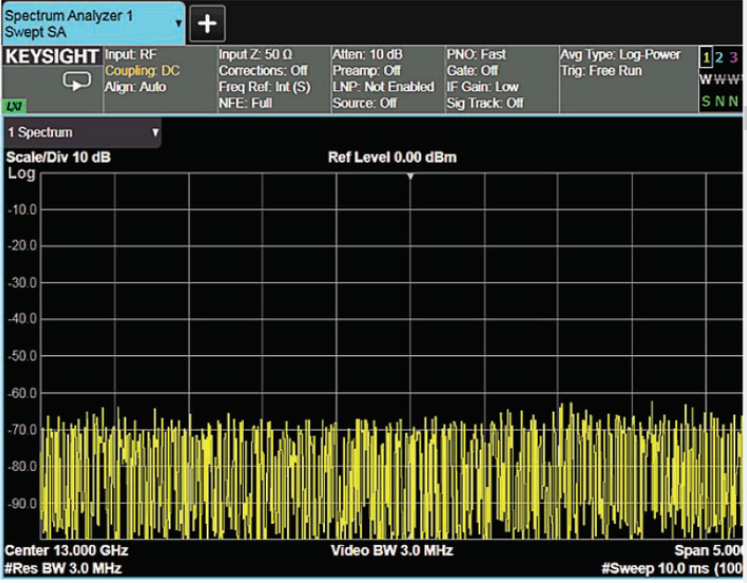
Task: Select trace 2 indicator
Action: pyautogui.click(x=719, y=58)
